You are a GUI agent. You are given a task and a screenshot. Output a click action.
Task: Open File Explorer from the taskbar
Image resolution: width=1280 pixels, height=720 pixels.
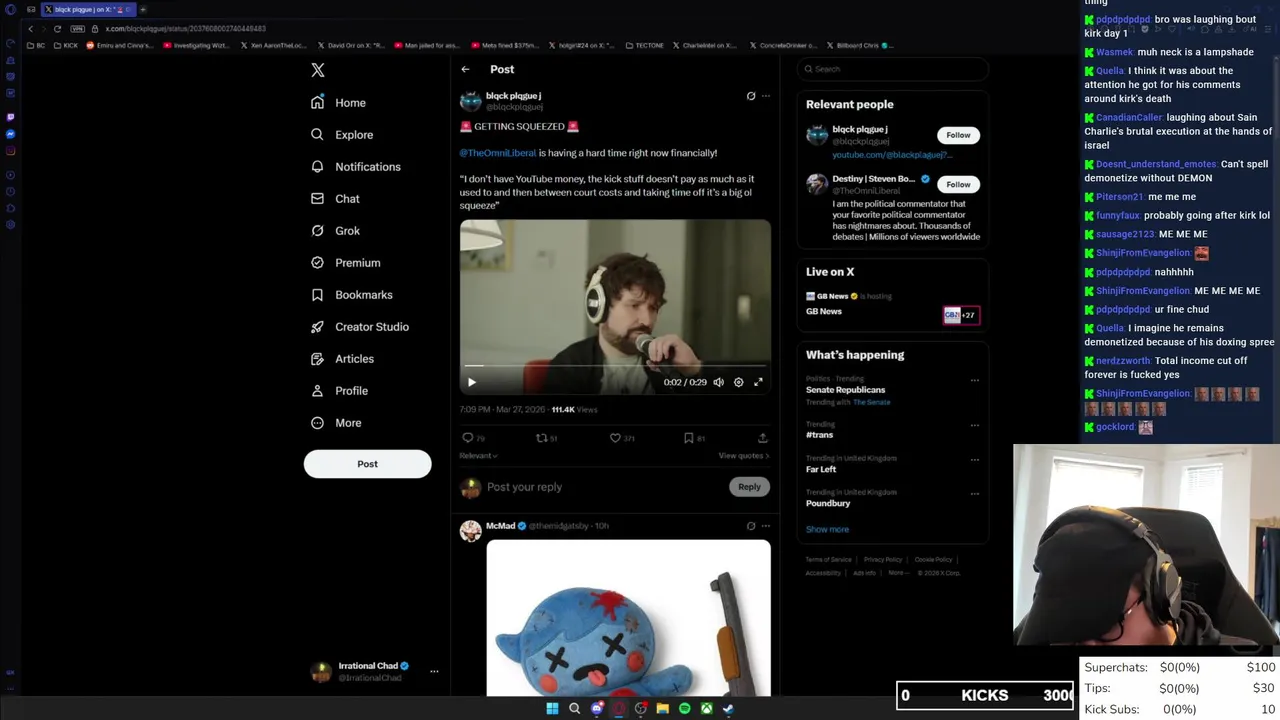tap(662, 708)
